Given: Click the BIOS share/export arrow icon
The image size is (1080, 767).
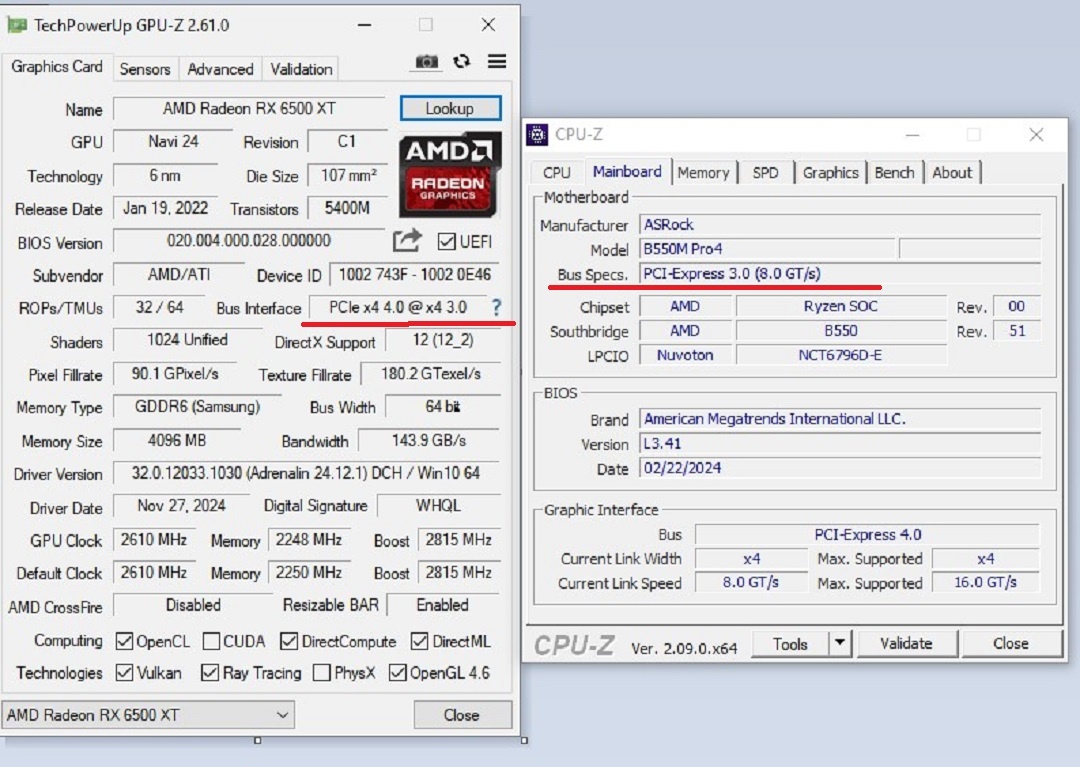Looking at the screenshot, I should [407, 240].
